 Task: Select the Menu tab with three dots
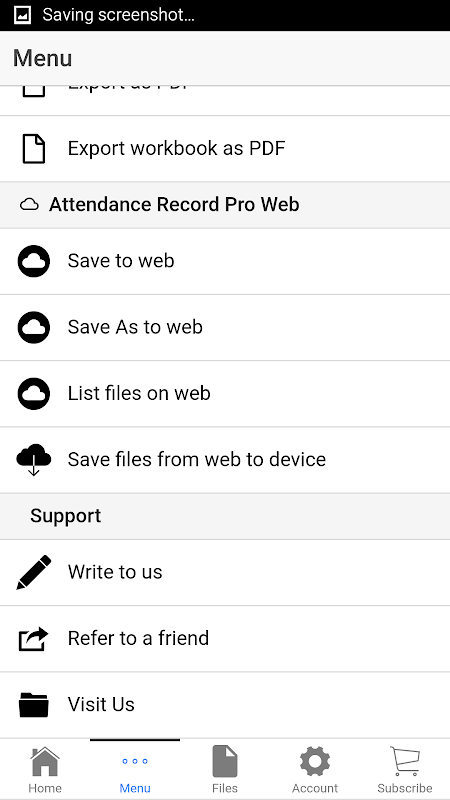coord(135,769)
